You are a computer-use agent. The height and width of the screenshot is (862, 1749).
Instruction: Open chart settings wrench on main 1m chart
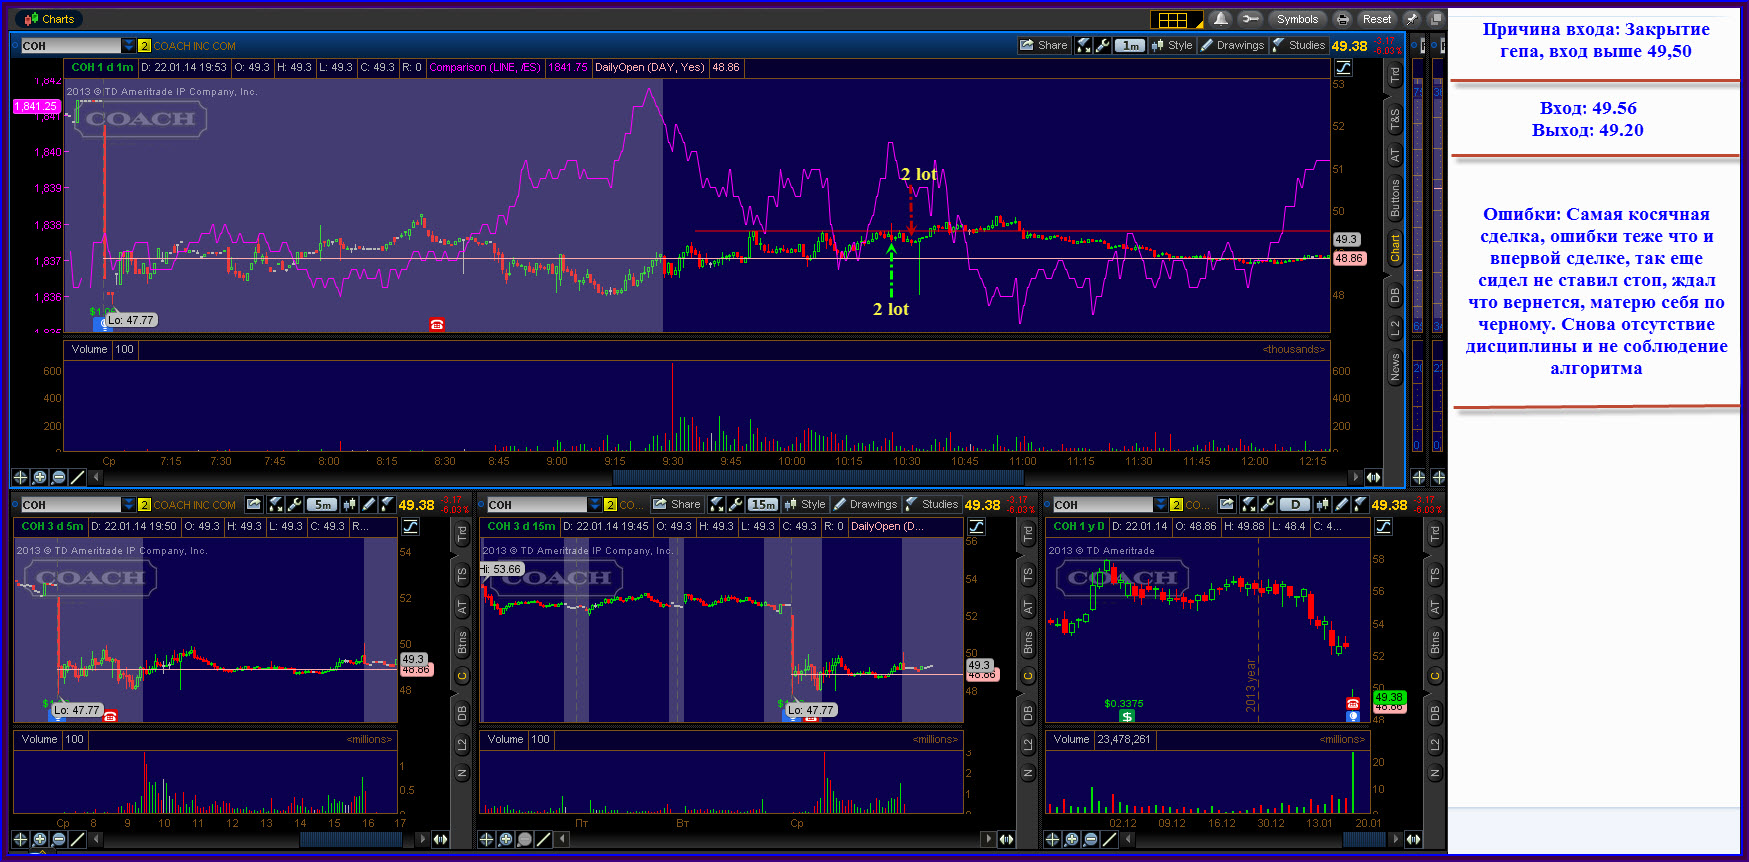pos(1103,45)
